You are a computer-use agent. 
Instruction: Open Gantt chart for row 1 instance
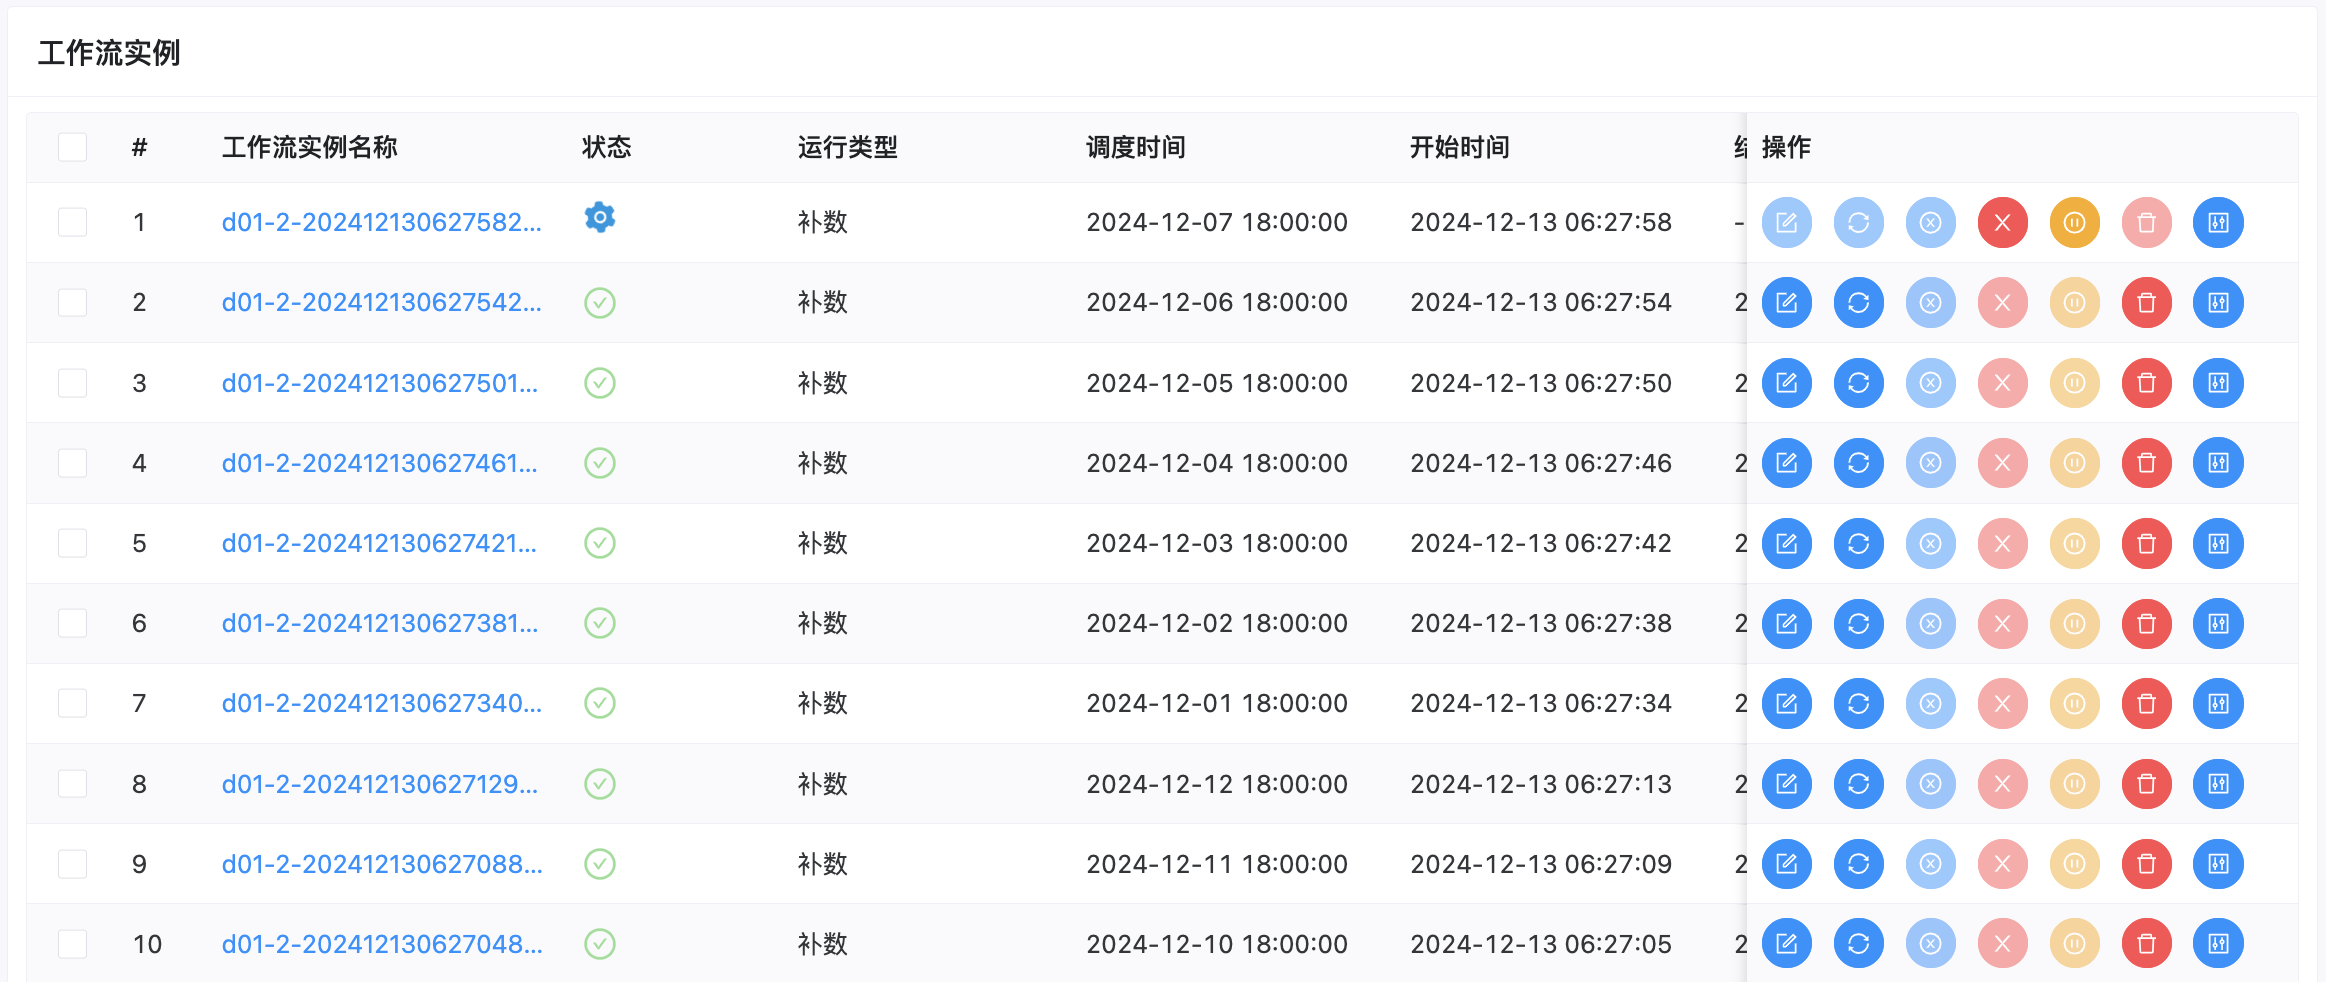2218,222
